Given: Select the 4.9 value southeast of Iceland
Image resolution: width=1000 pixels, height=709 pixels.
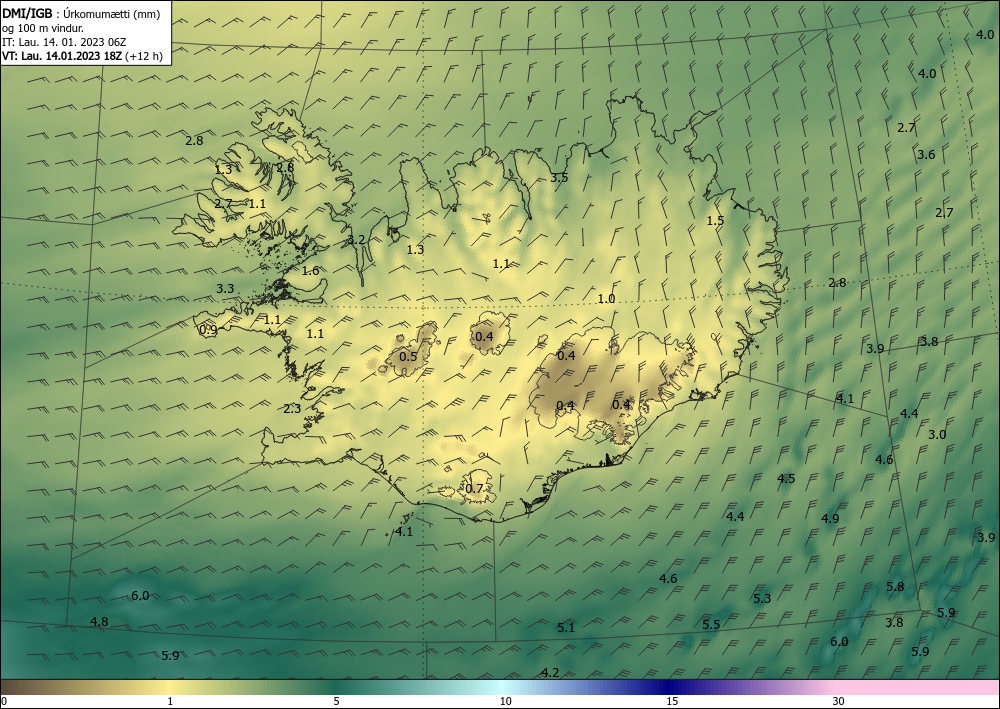Looking at the screenshot, I should pyautogui.click(x=830, y=519).
